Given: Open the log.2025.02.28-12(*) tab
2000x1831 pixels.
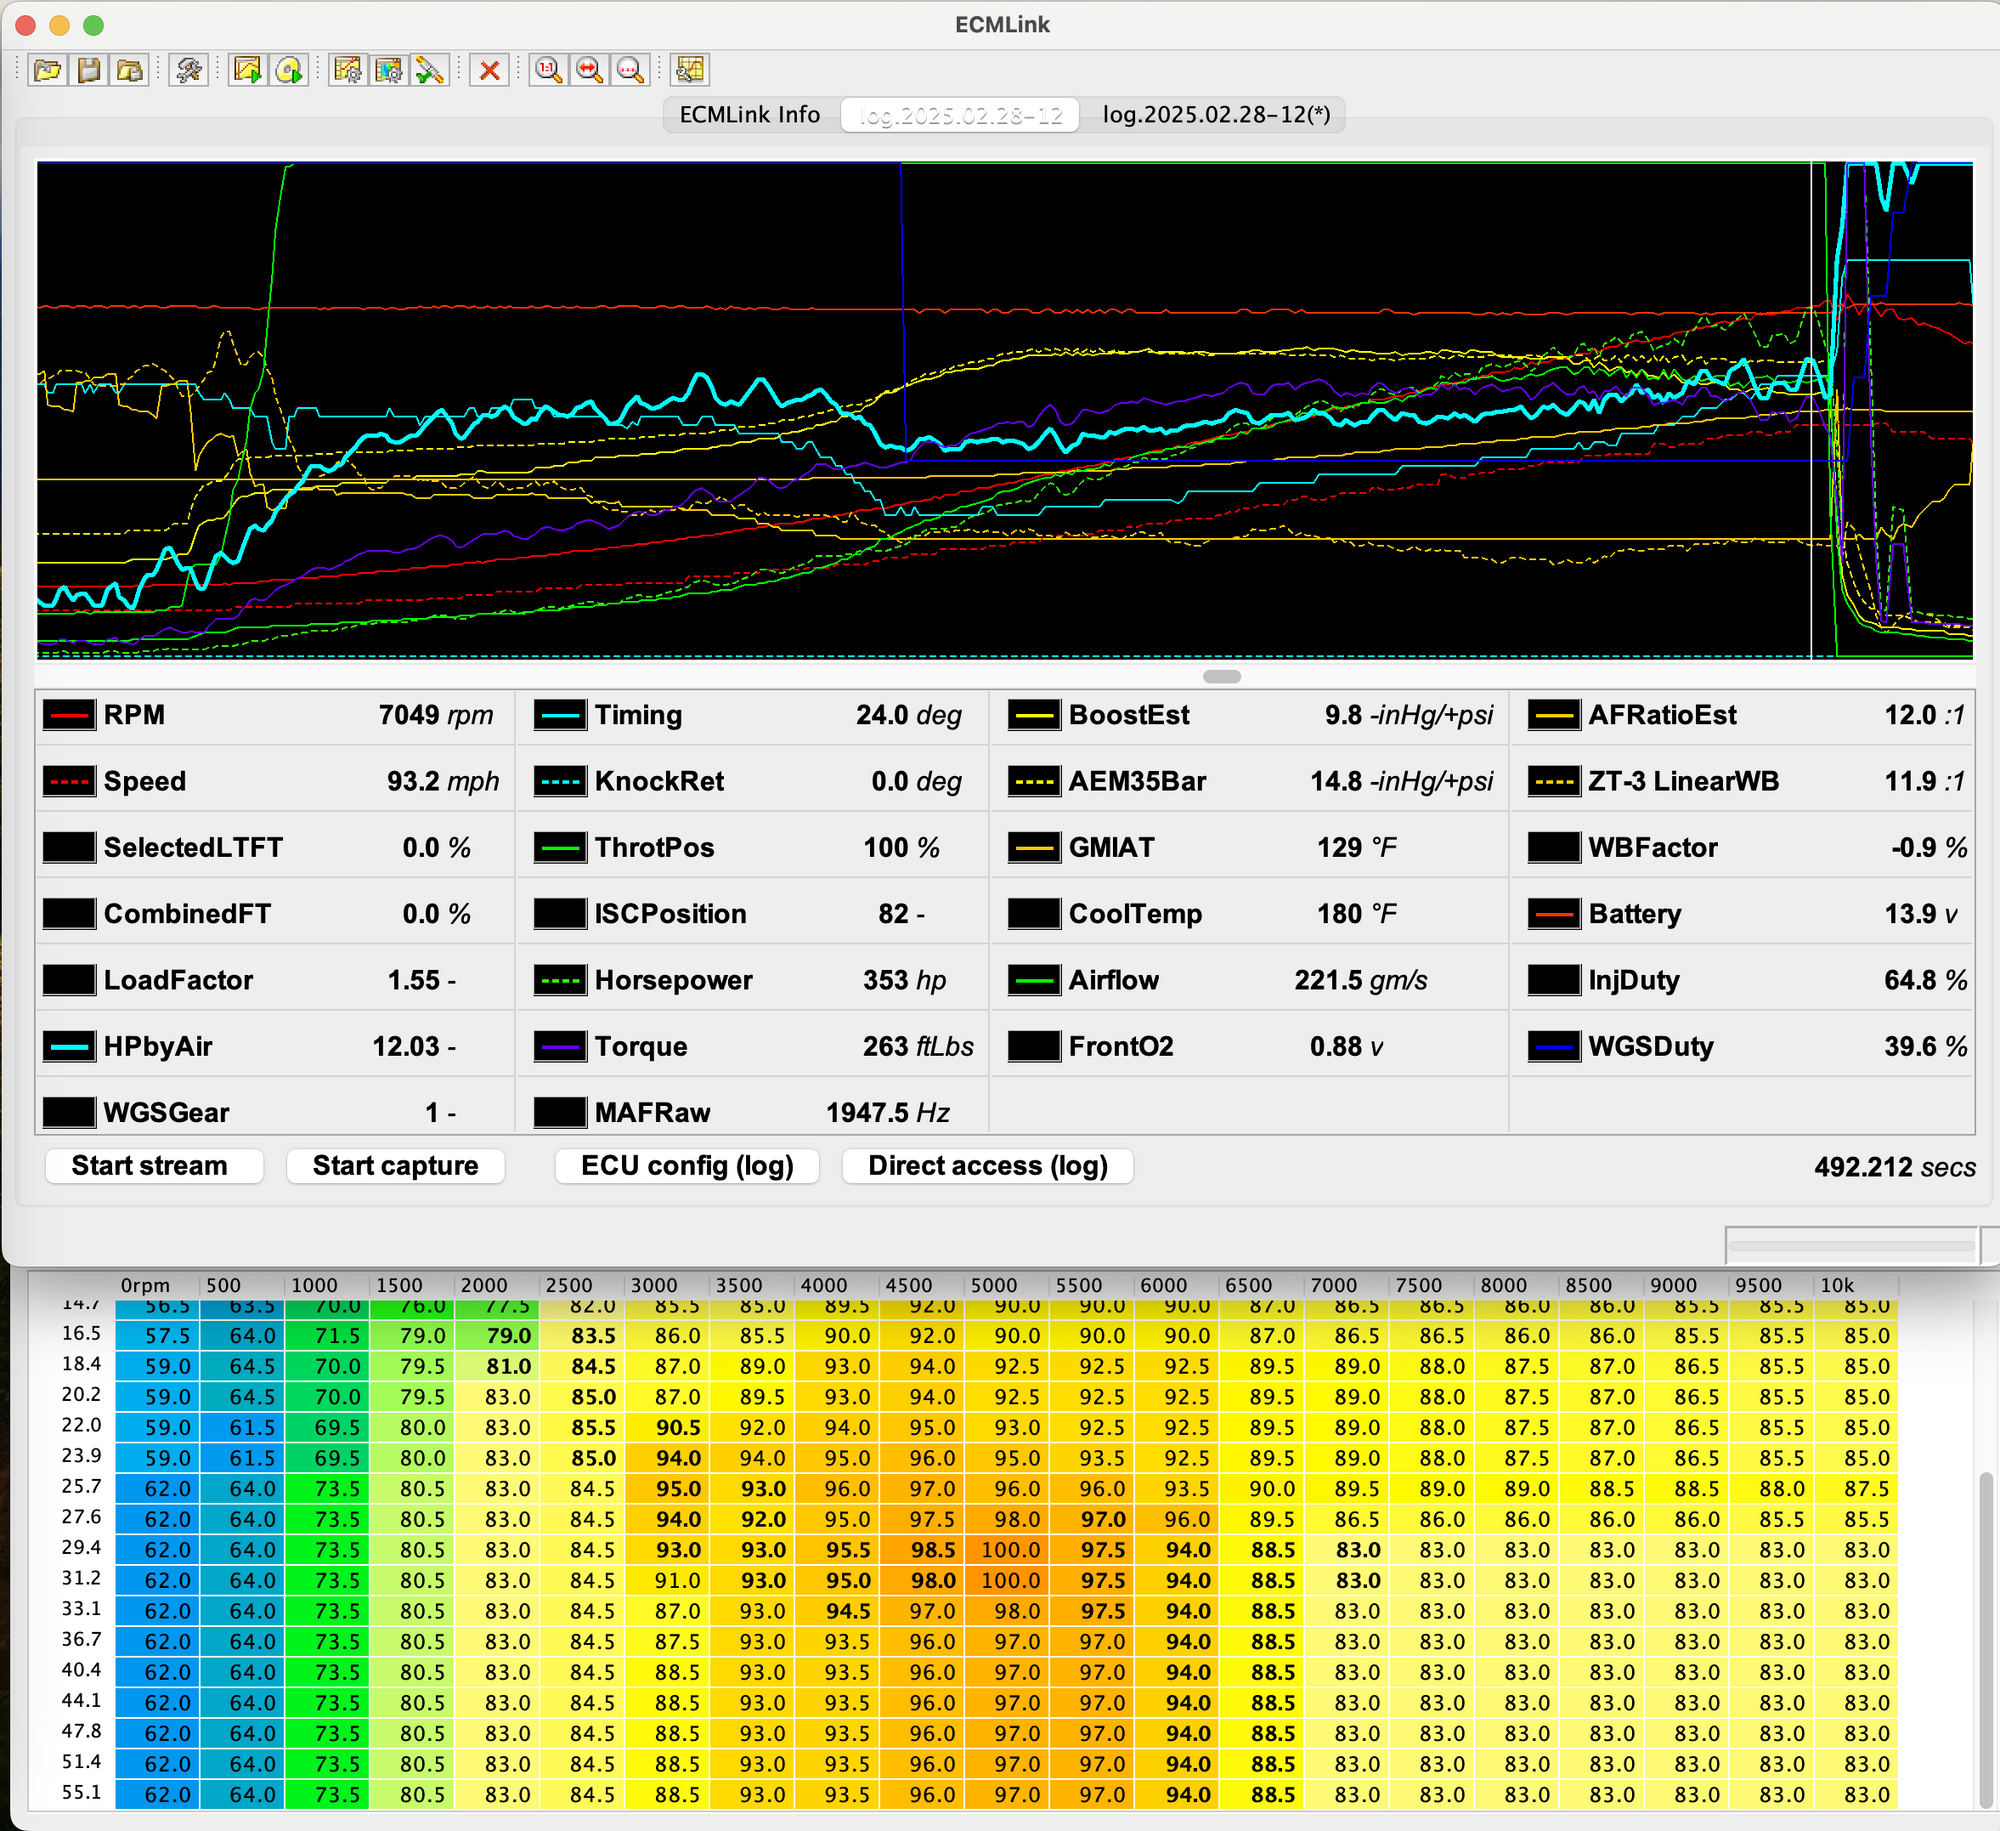Looking at the screenshot, I should click(x=1216, y=115).
